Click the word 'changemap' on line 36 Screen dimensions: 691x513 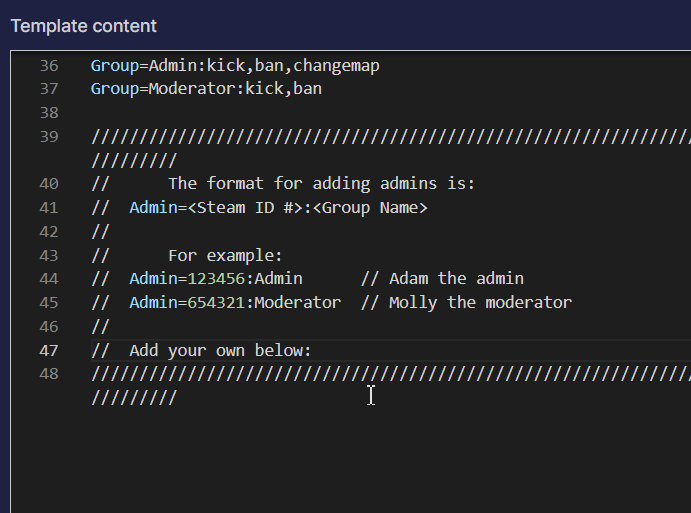pyautogui.click(x=336, y=66)
